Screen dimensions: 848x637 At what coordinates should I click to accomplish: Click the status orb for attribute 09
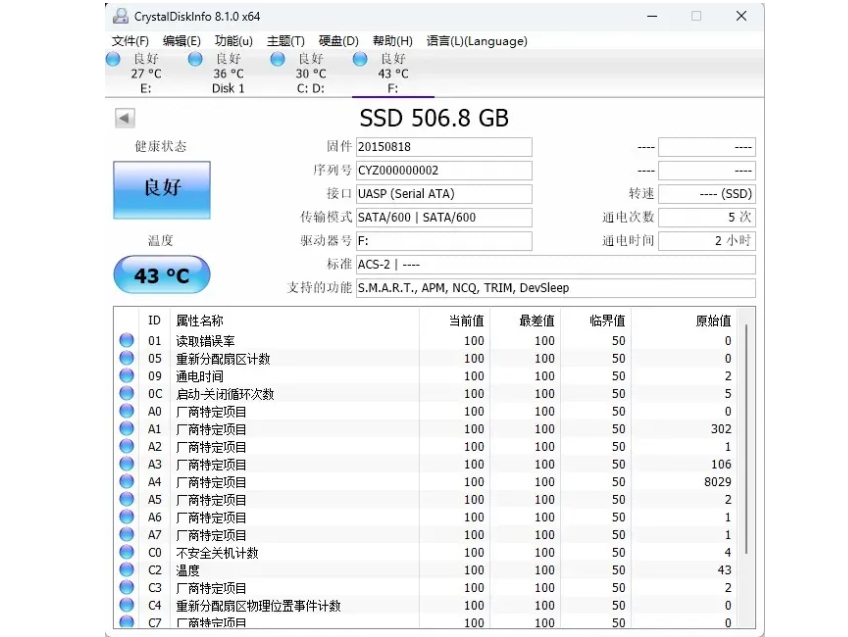[x=127, y=375]
